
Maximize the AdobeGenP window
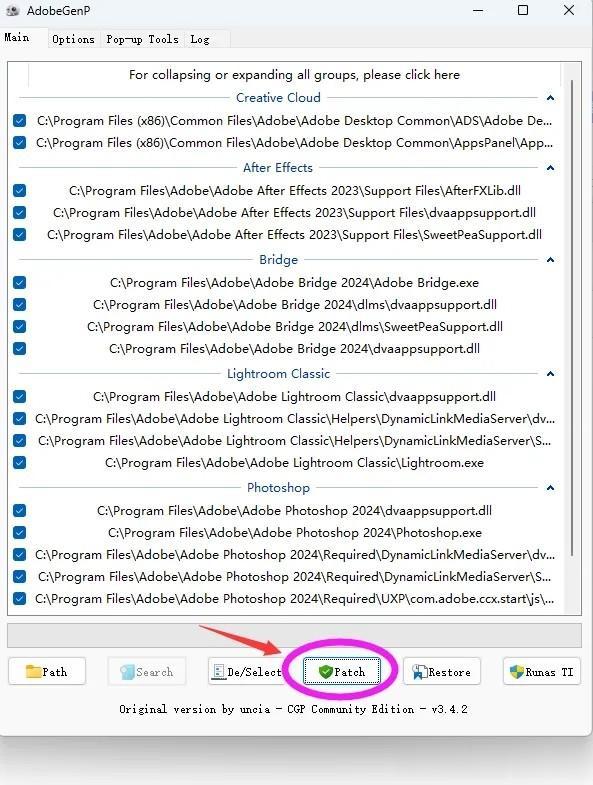(523, 11)
